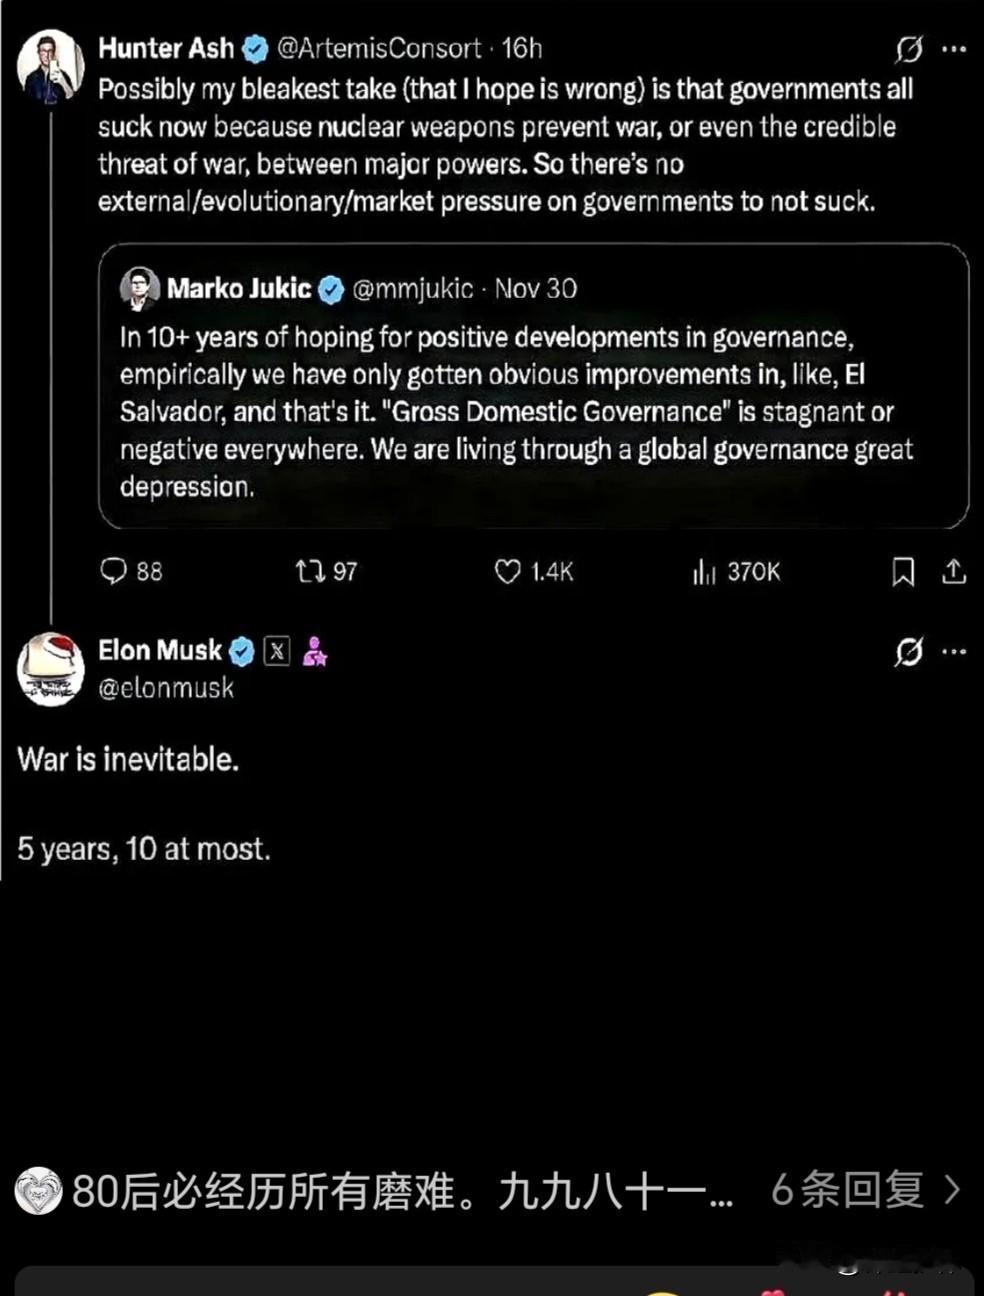The width and height of the screenshot is (984, 1296).
Task: Open Hunter Ash's profile picture
Action: pyautogui.click(x=50, y=66)
